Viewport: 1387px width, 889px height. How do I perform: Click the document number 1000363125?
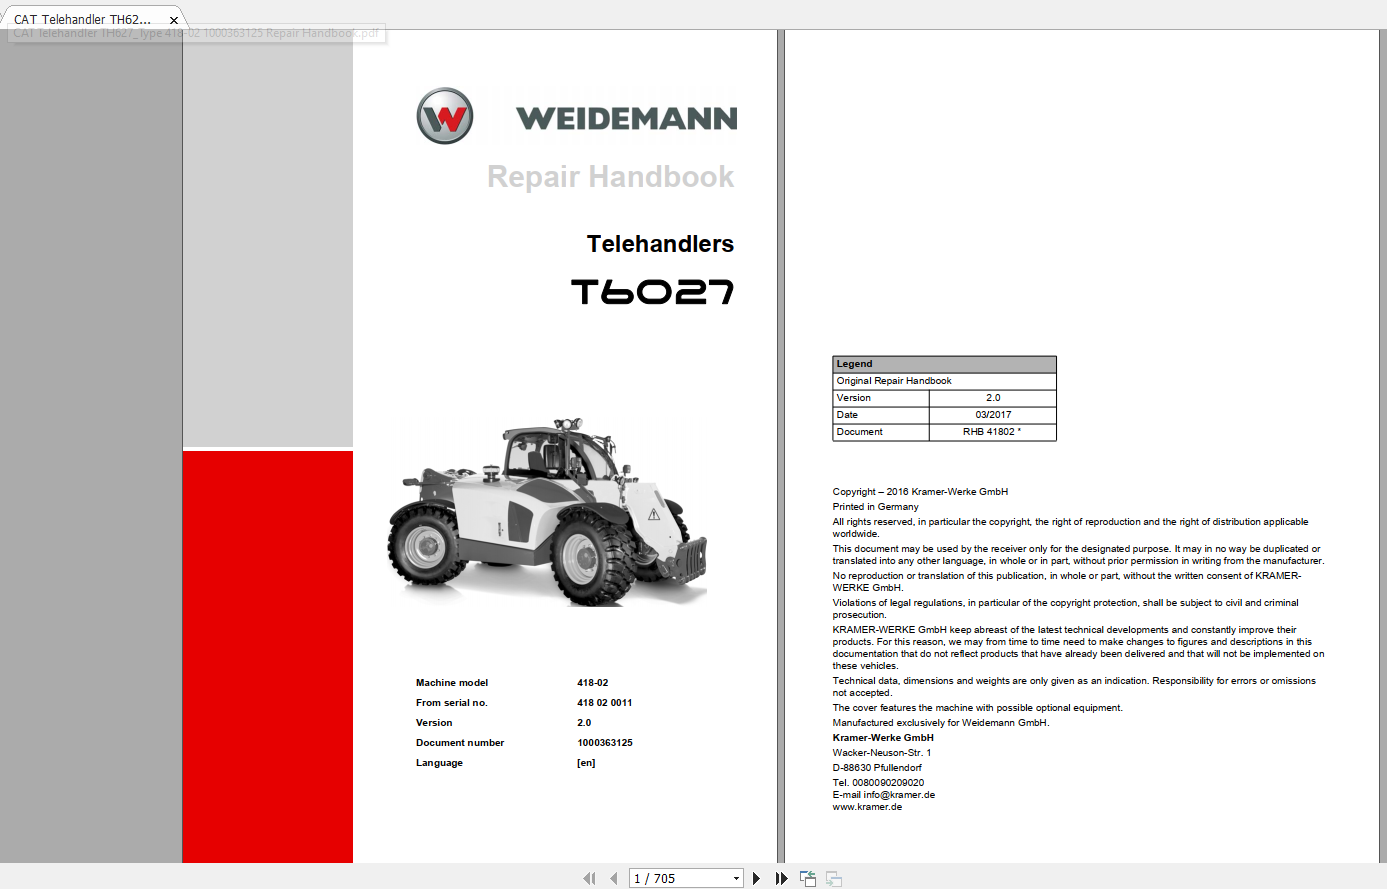click(x=605, y=743)
